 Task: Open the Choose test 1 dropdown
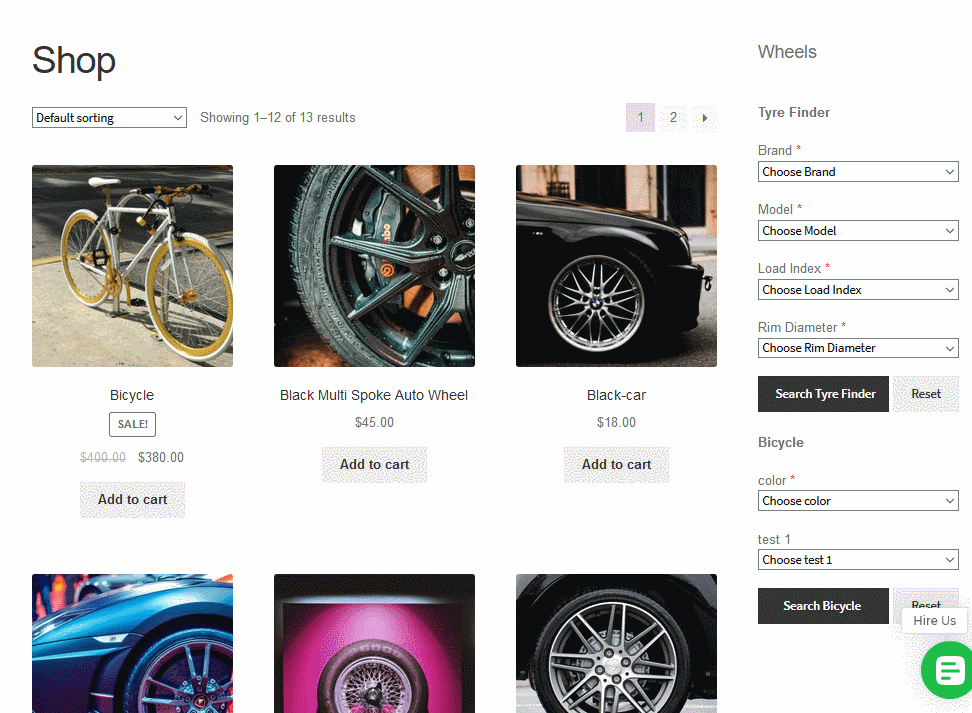858,560
